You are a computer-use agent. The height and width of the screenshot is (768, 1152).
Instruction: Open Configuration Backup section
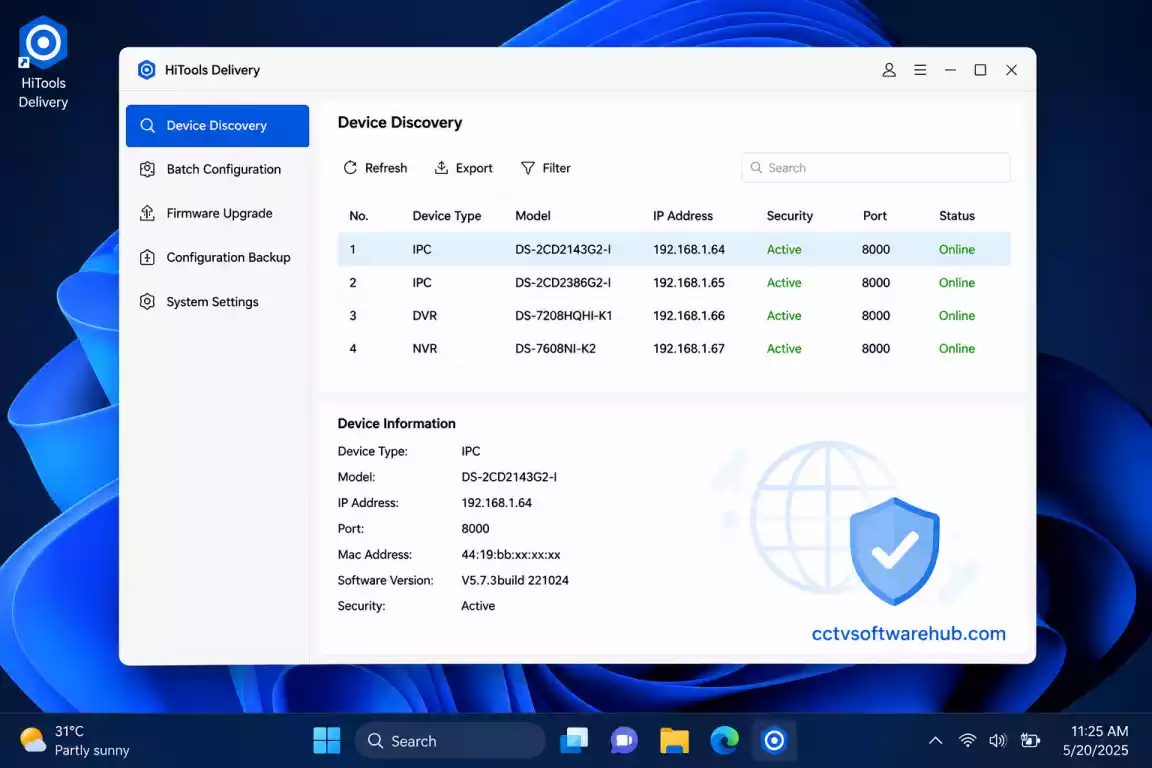tap(217, 257)
